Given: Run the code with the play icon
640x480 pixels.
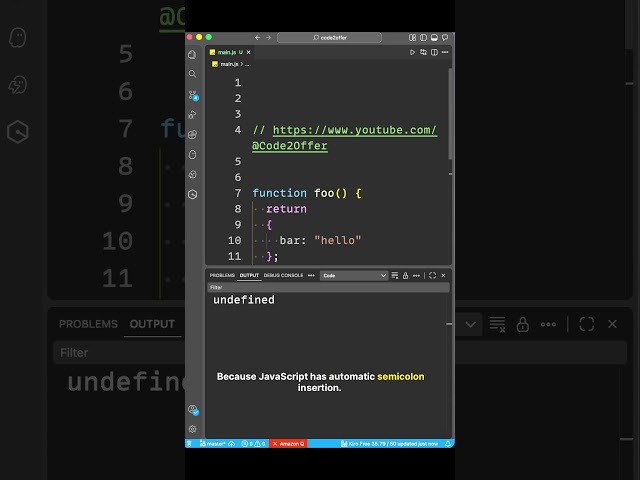Looking at the screenshot, I should (x=412, y=52).
